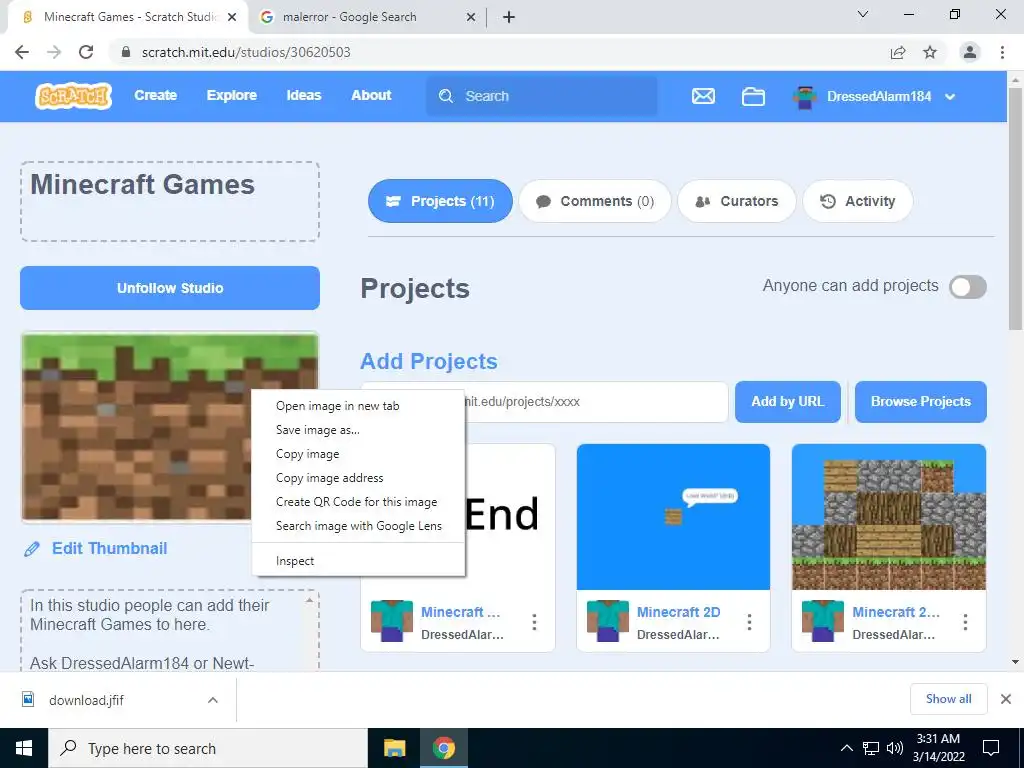Click the Browse Projects button
Image resolution: width=1024 pixels, height=768 pixels.
tap(921, 402)
